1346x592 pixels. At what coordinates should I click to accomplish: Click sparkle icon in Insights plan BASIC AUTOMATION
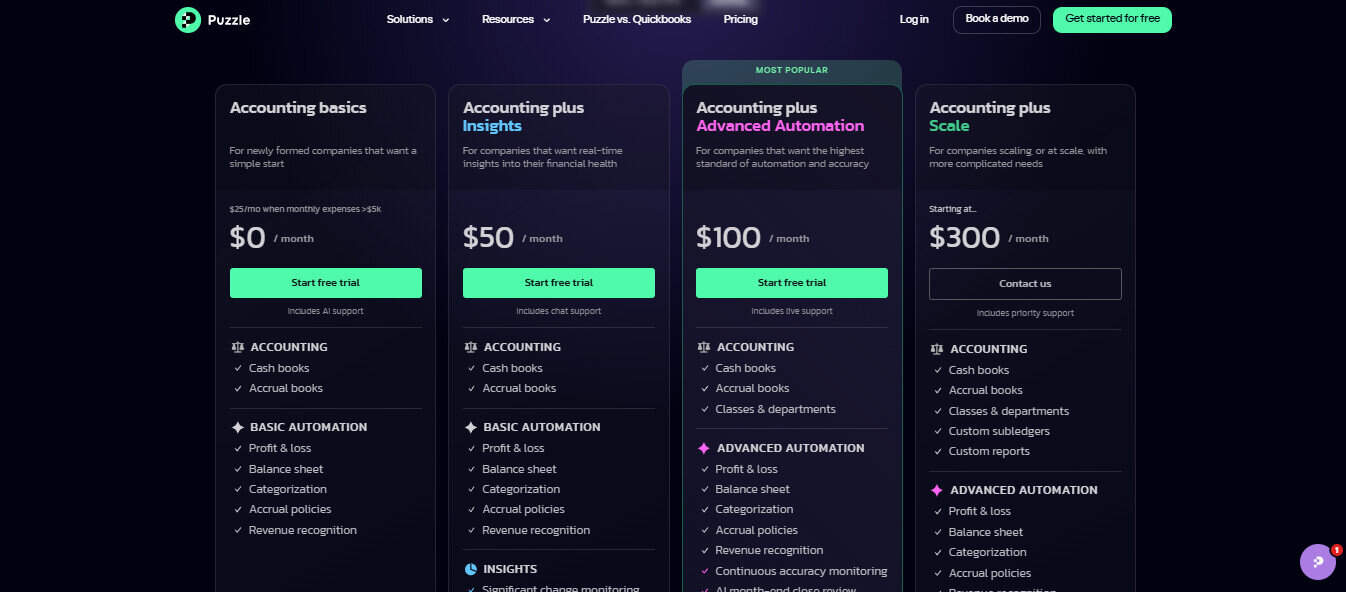[x=470, y=427]
